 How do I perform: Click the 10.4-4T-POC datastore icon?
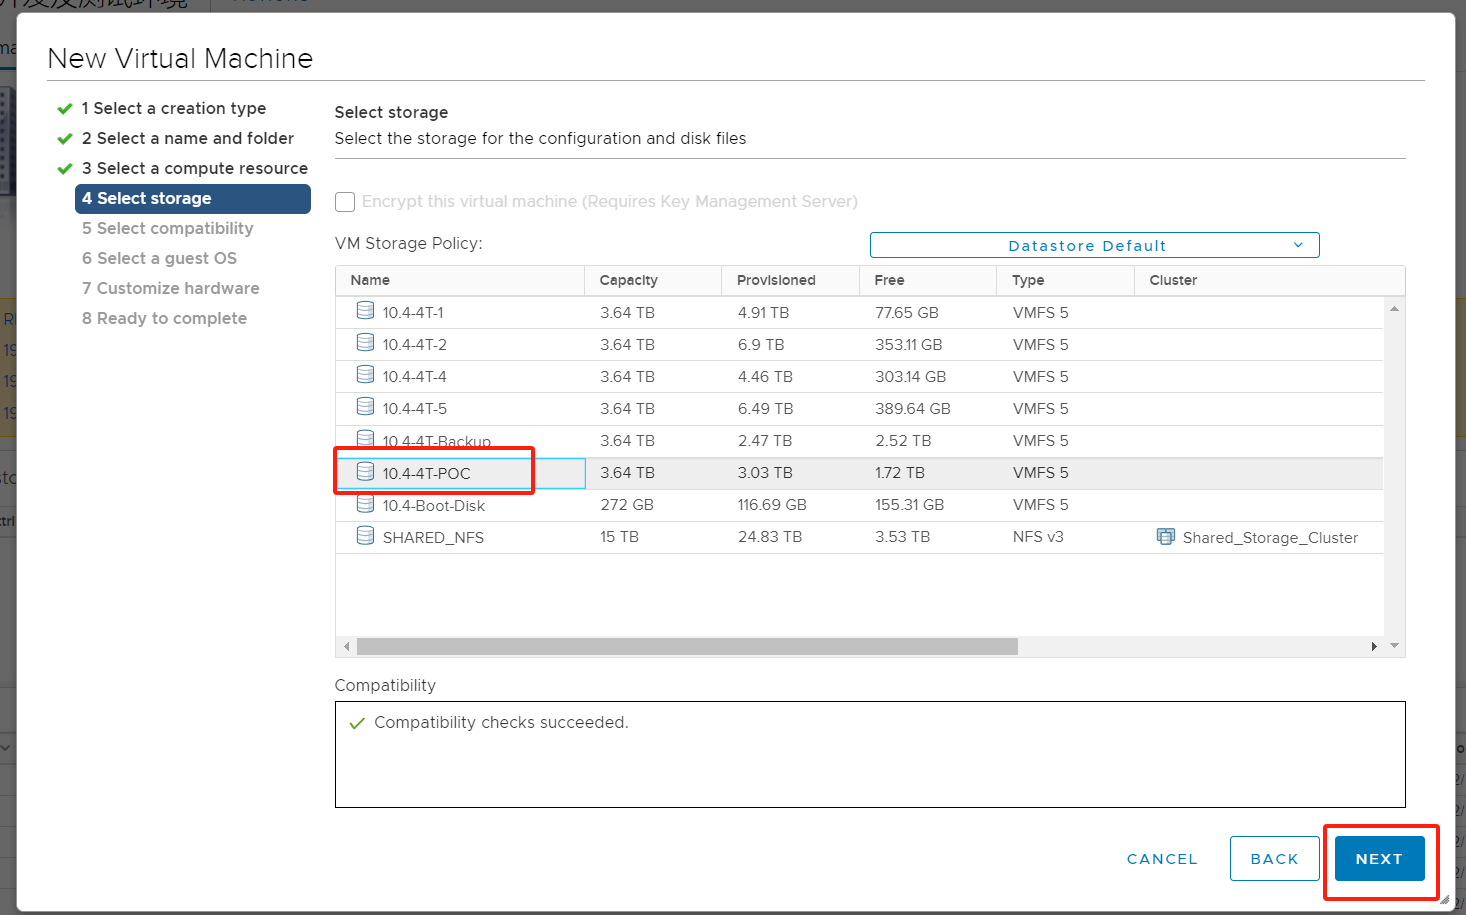pyautogui.click(x=366, y=472)
